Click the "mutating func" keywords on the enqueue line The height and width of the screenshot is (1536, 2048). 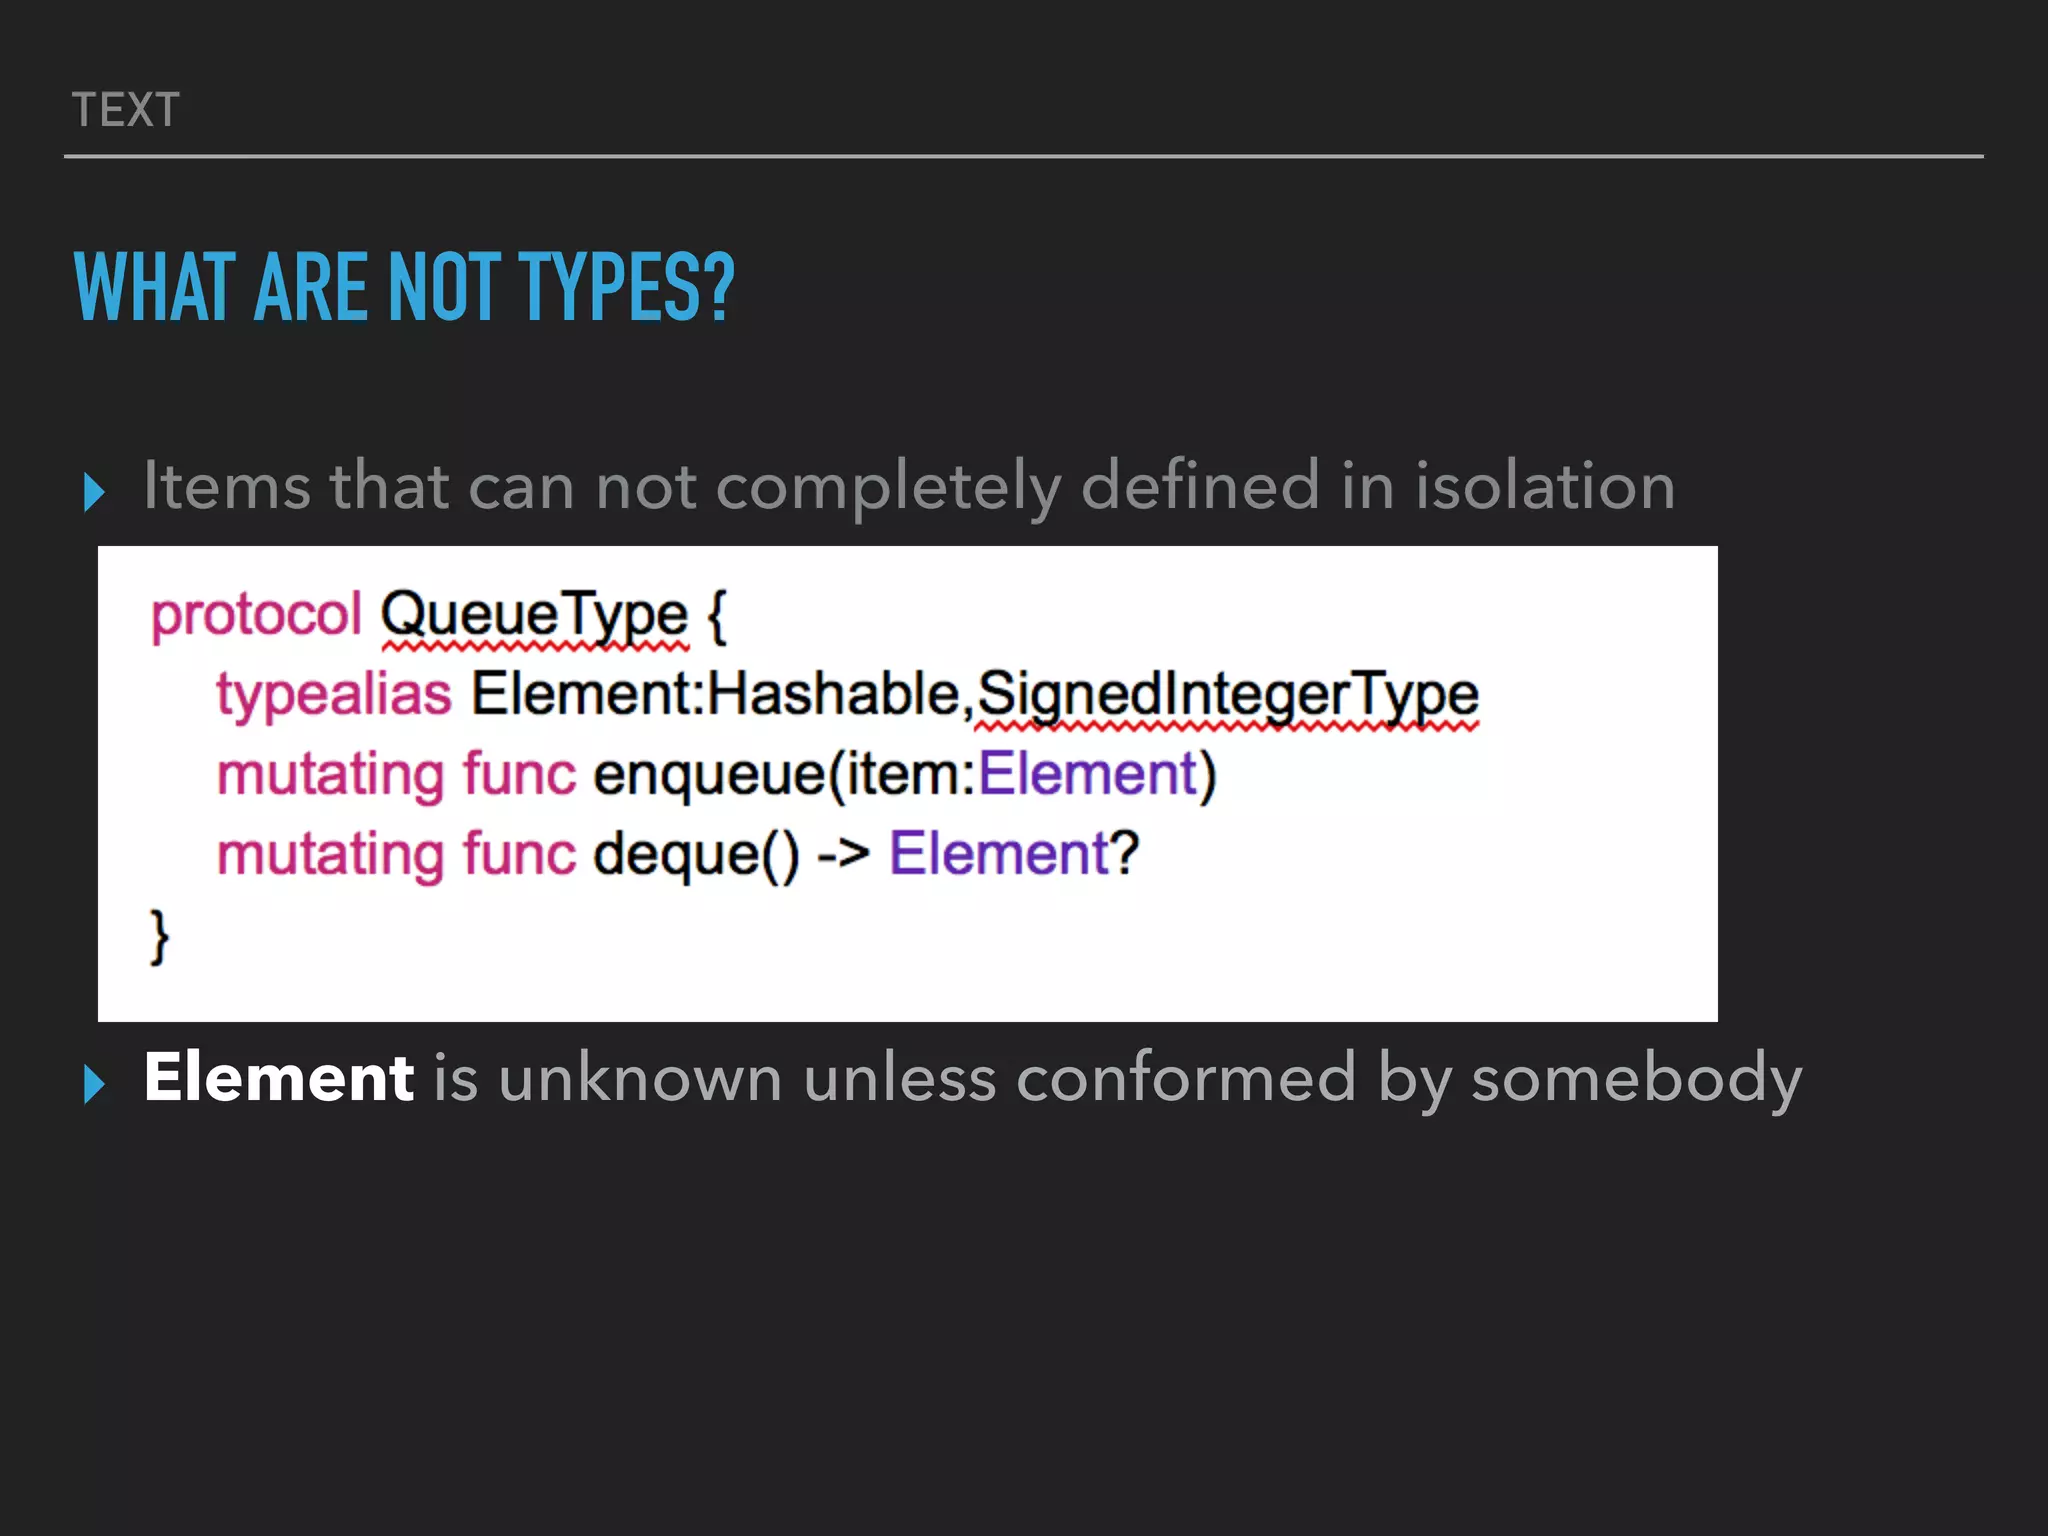pos(396,774)
